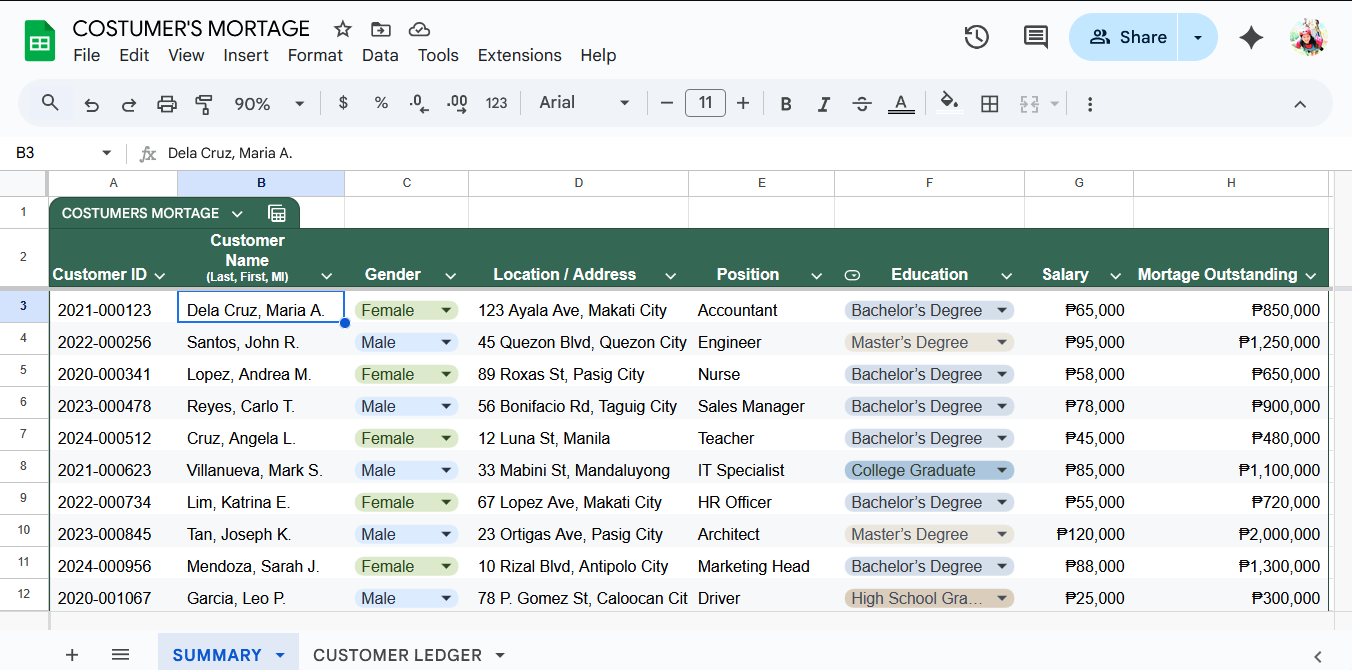Click the font size input field
This screenshot has width=1352, height=670.
(x=705, y=103)
